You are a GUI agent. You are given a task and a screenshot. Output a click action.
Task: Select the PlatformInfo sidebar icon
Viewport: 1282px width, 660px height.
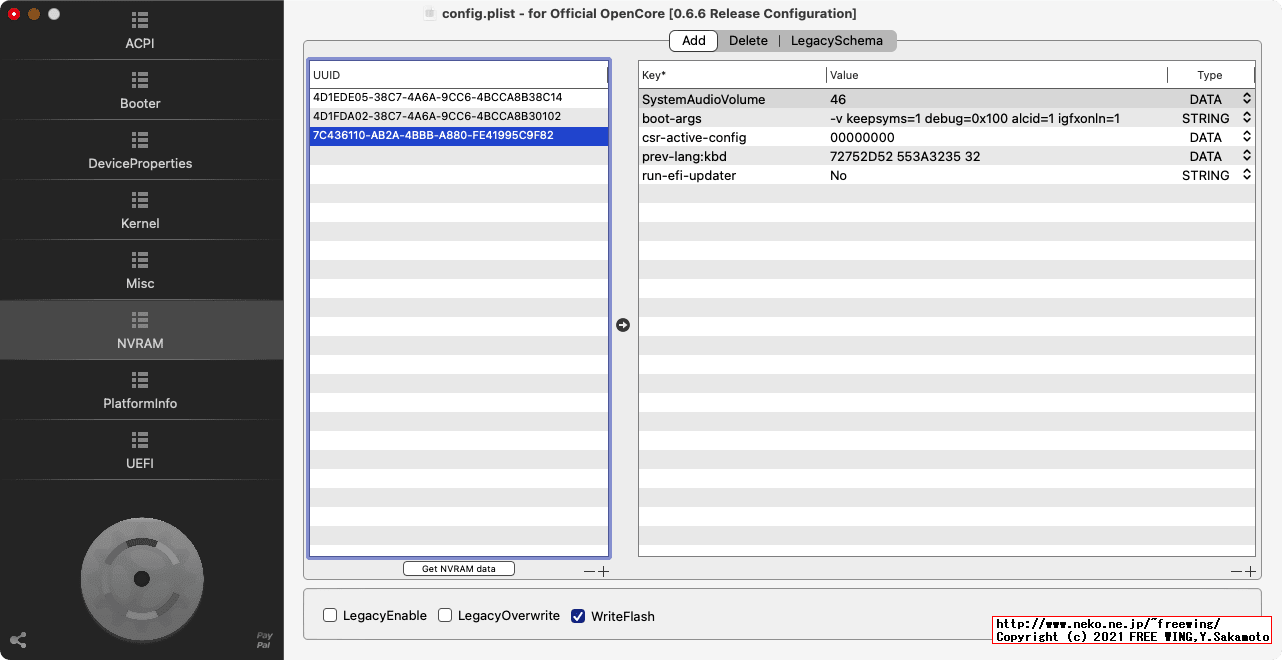click(140, 380)
